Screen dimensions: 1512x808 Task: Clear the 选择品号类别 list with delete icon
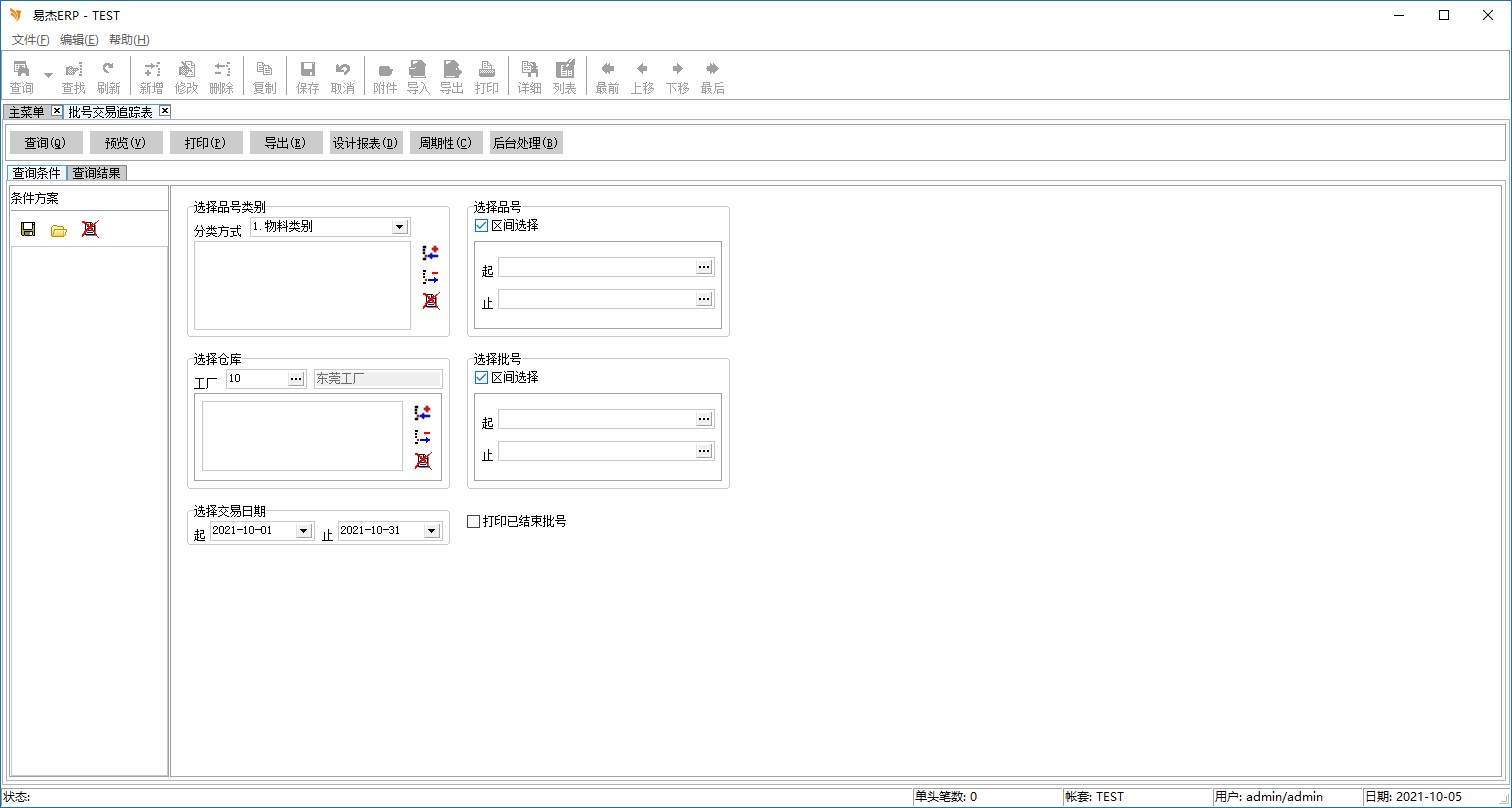coord(431,301)
